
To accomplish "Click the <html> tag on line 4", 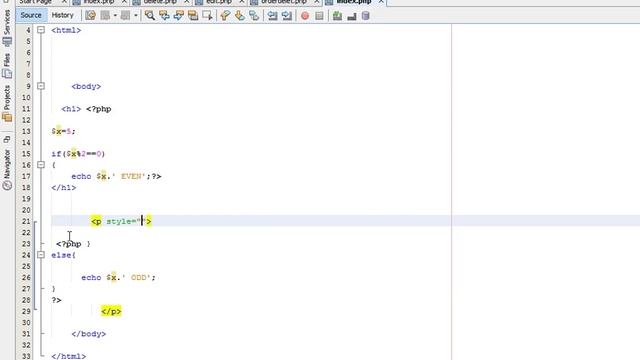I will coord(66,30).
